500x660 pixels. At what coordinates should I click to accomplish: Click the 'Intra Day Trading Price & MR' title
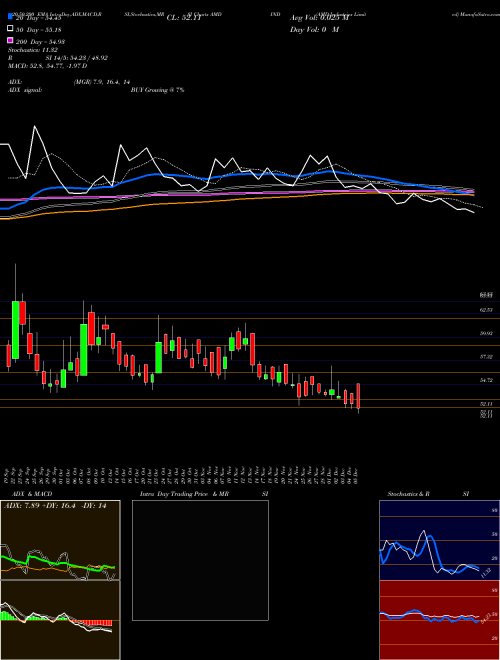(184, 494)
